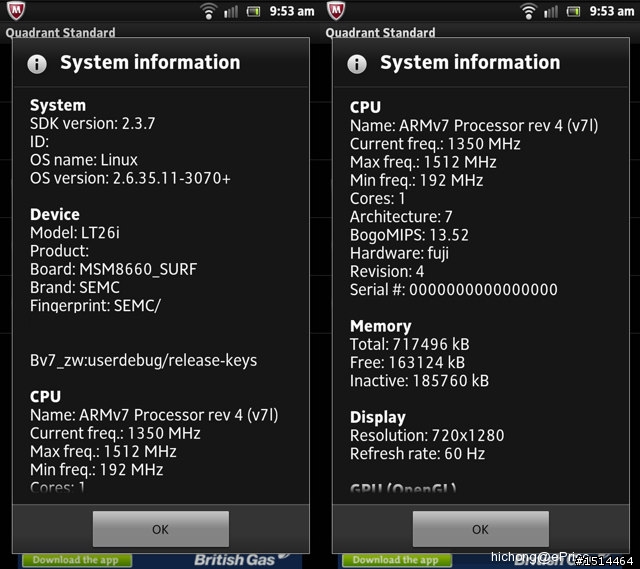The height and width of the screenshot is (569, 640).
Task: Tap OK in the left System information dialog
Action: pos(160,529)
